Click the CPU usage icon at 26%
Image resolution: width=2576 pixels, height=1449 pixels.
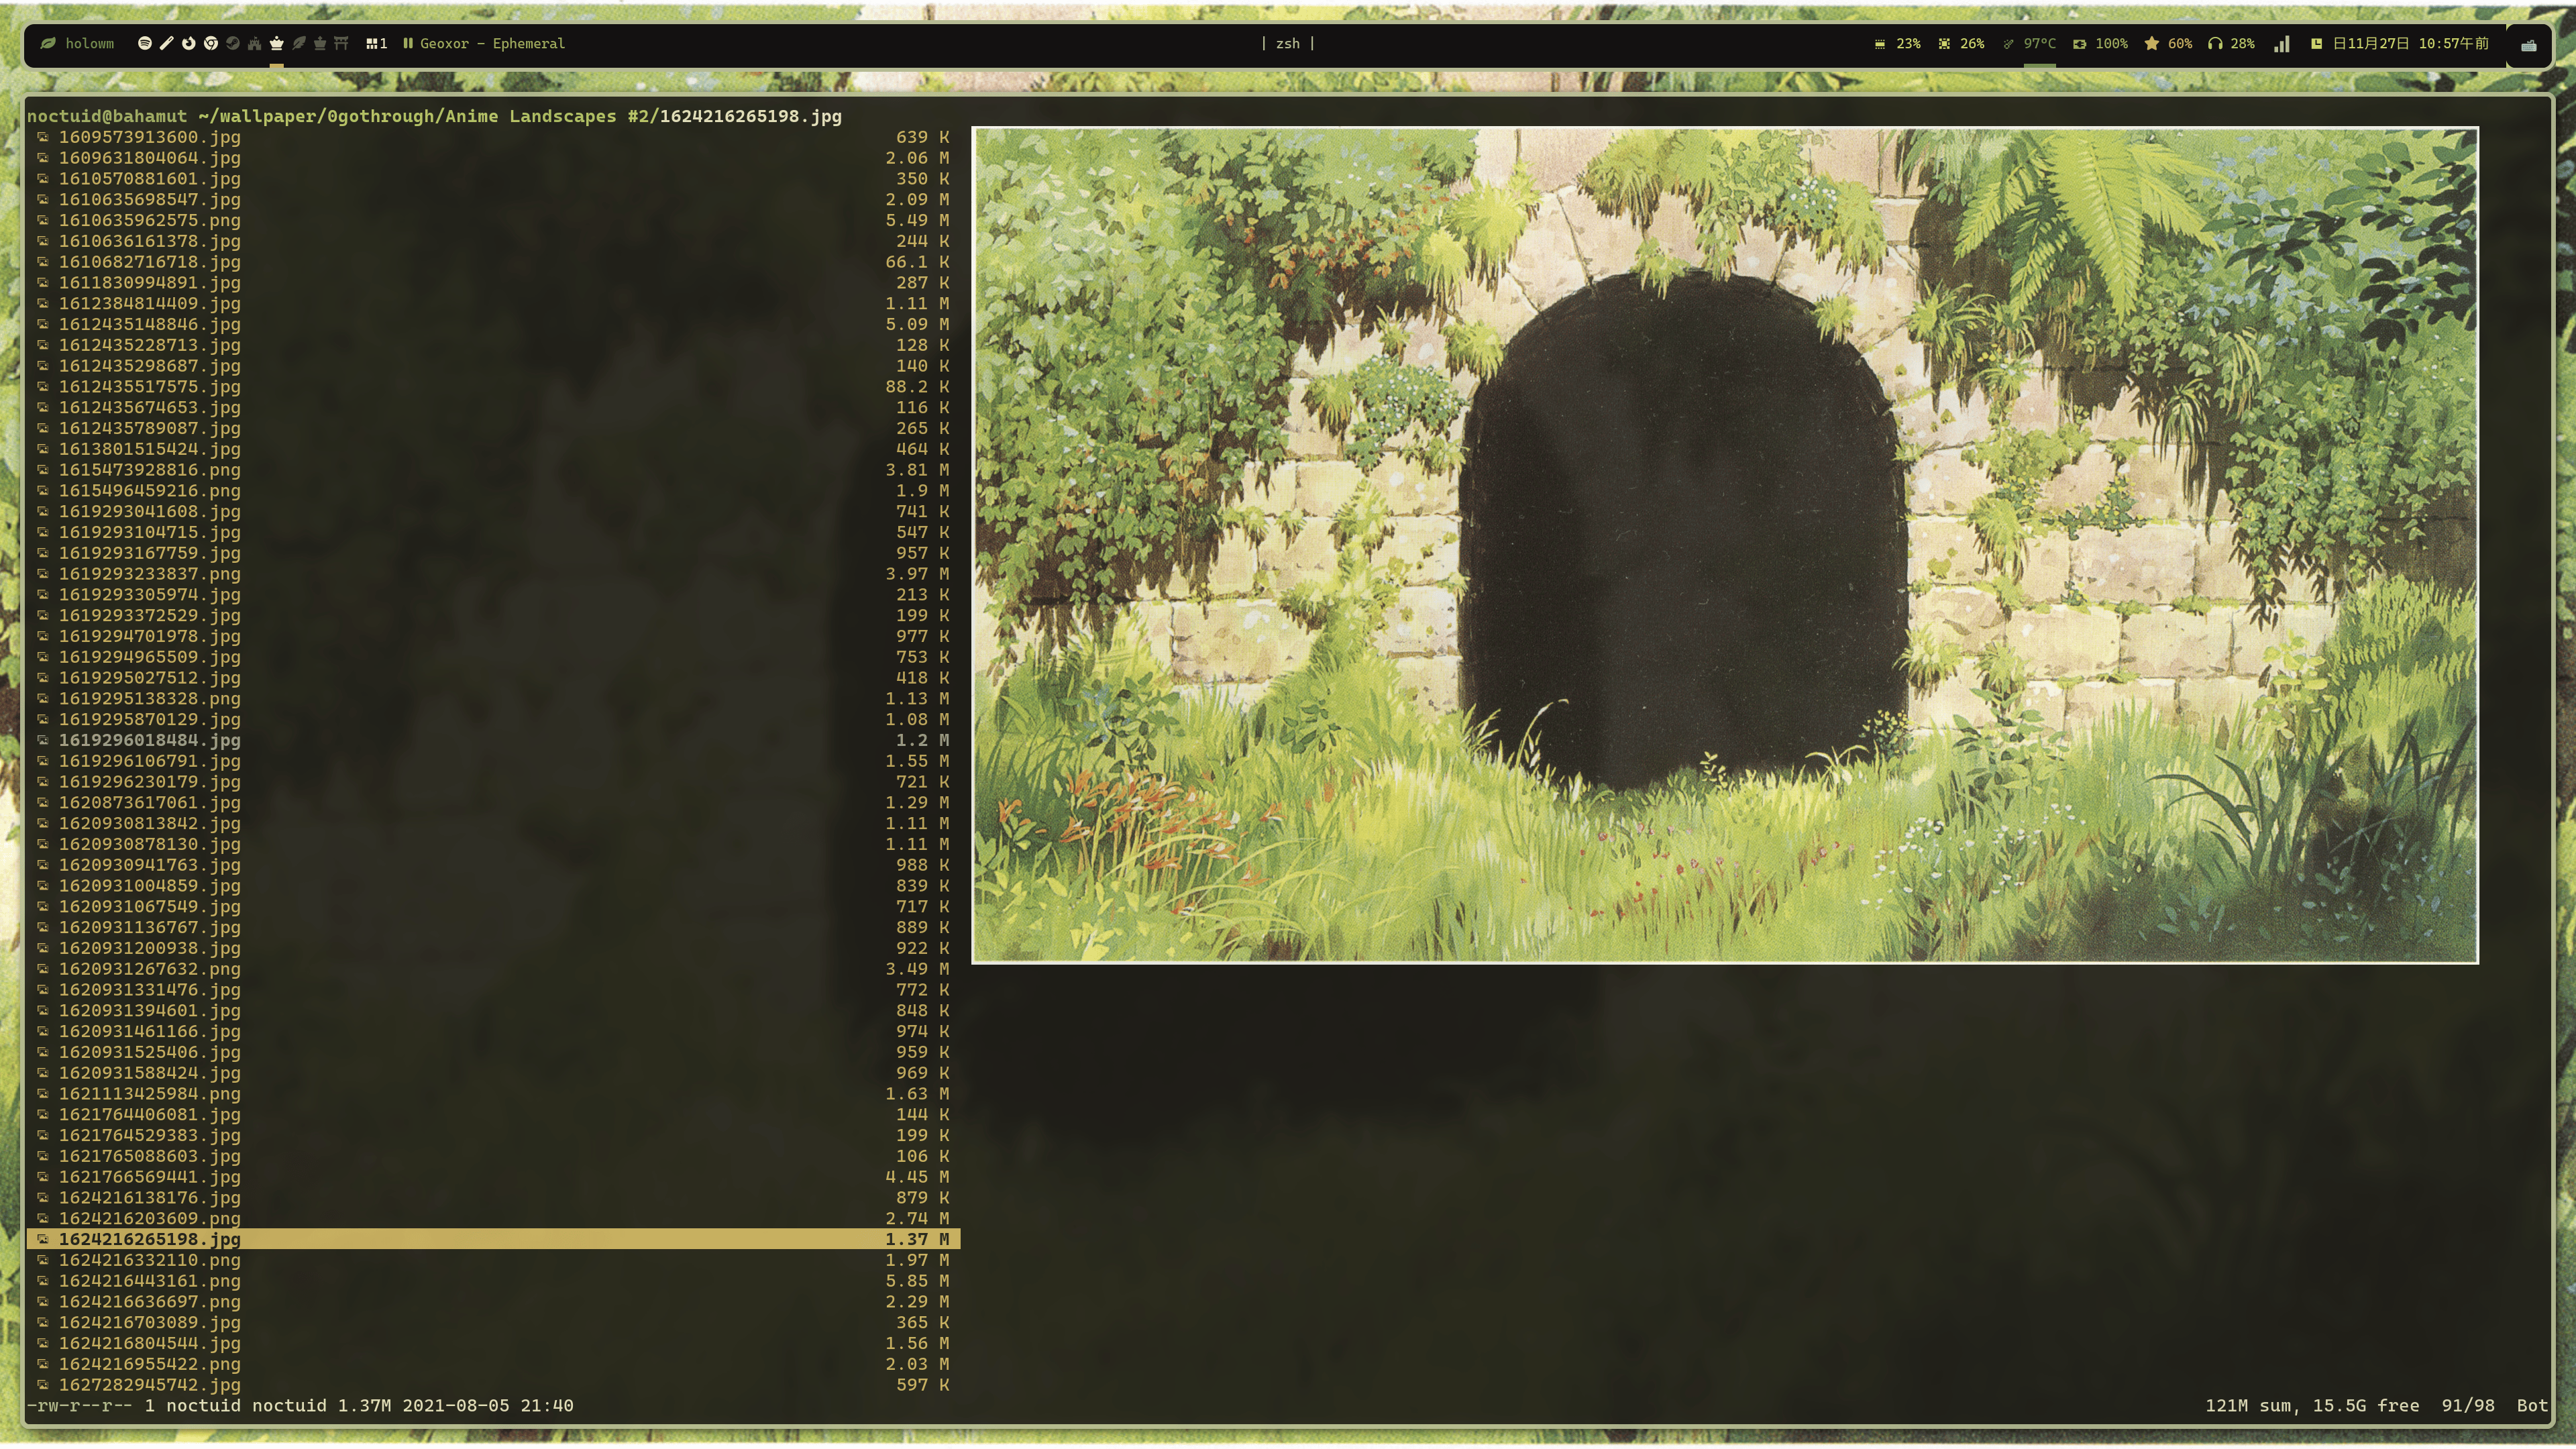tap(1944, 43)
